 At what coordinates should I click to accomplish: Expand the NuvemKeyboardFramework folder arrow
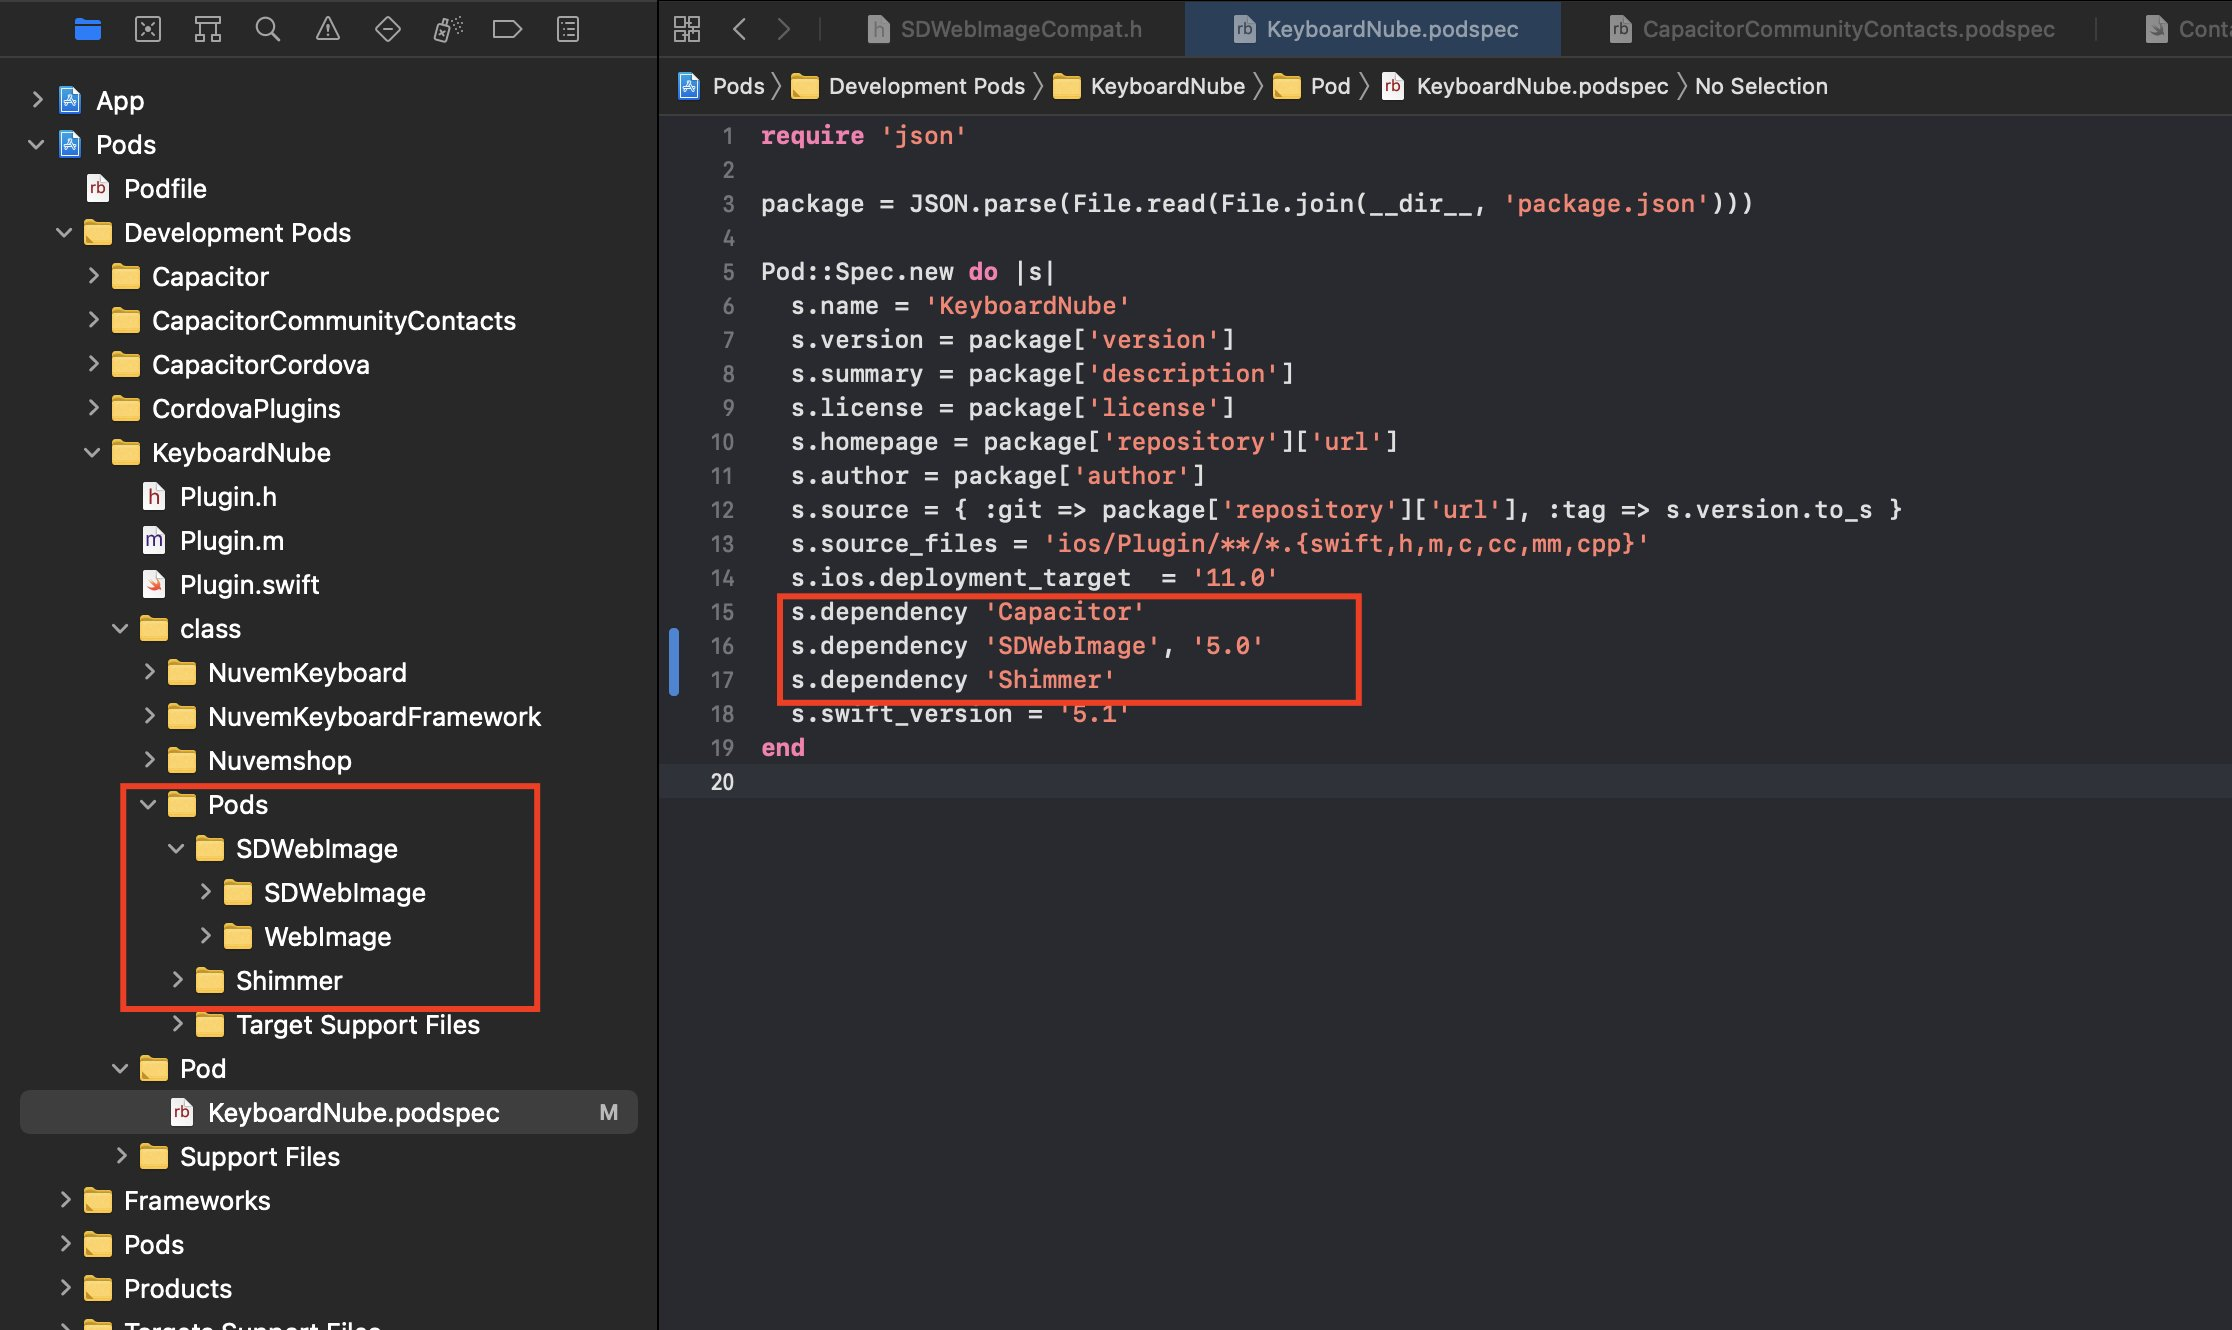click(149, 716)
